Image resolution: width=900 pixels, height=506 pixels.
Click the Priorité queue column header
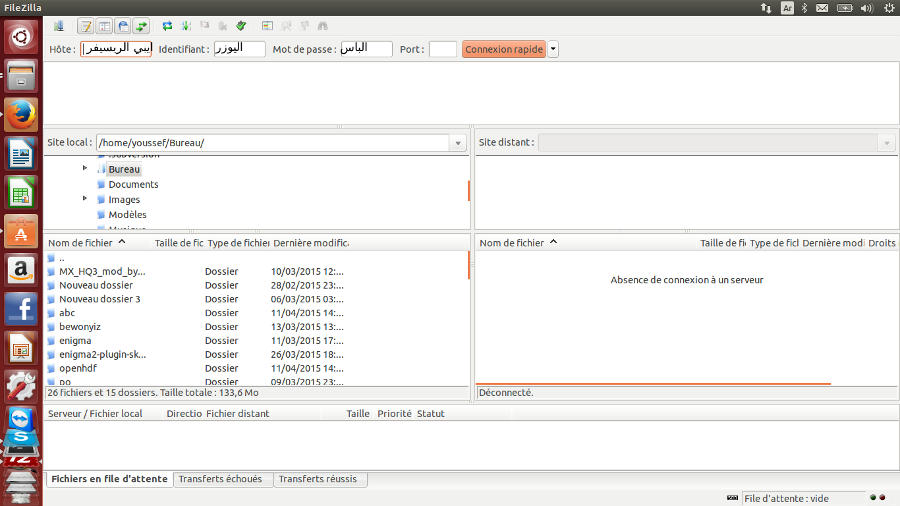click(394, 414)
